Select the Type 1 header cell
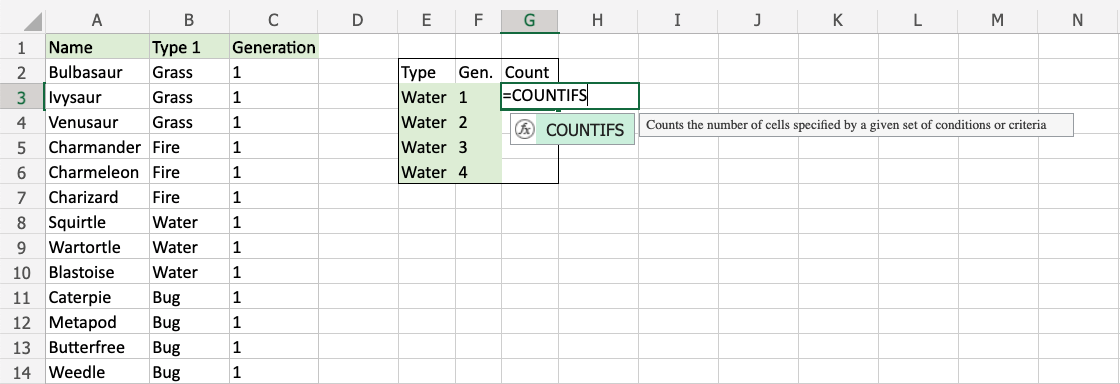The width and height of the screenshot is (1120, 384). [x=189, y=47]
